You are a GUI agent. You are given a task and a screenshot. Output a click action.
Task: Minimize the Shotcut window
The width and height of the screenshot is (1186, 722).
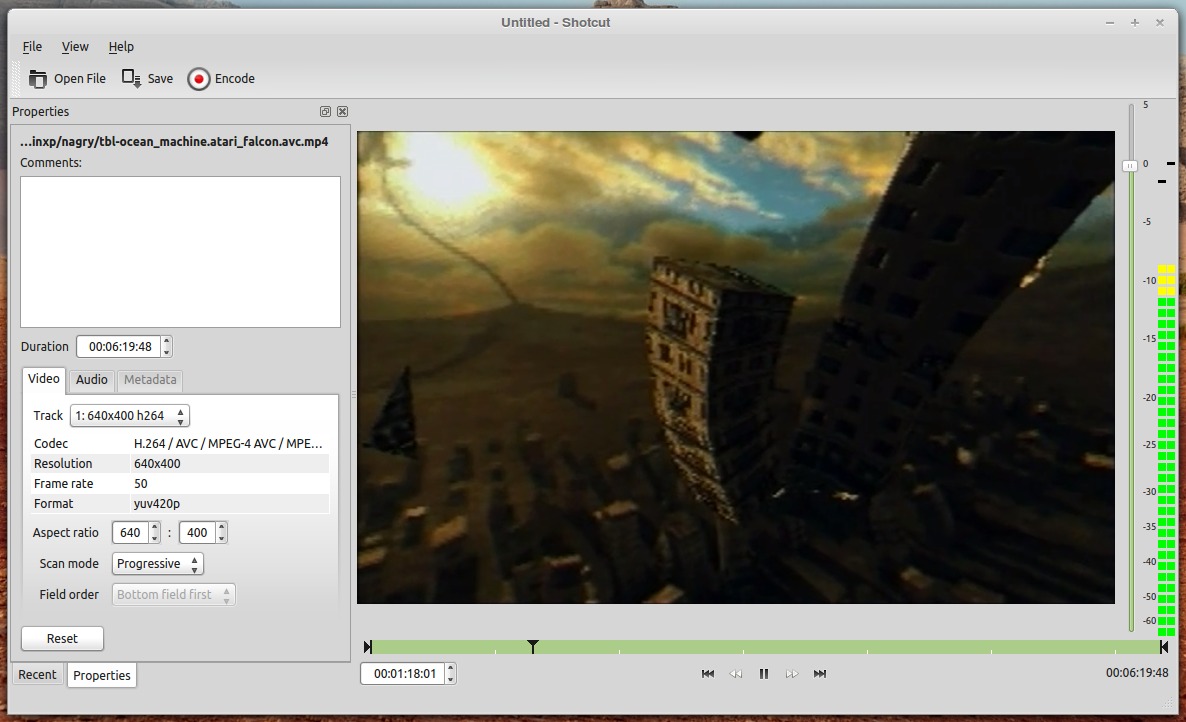pos(1110,23)
